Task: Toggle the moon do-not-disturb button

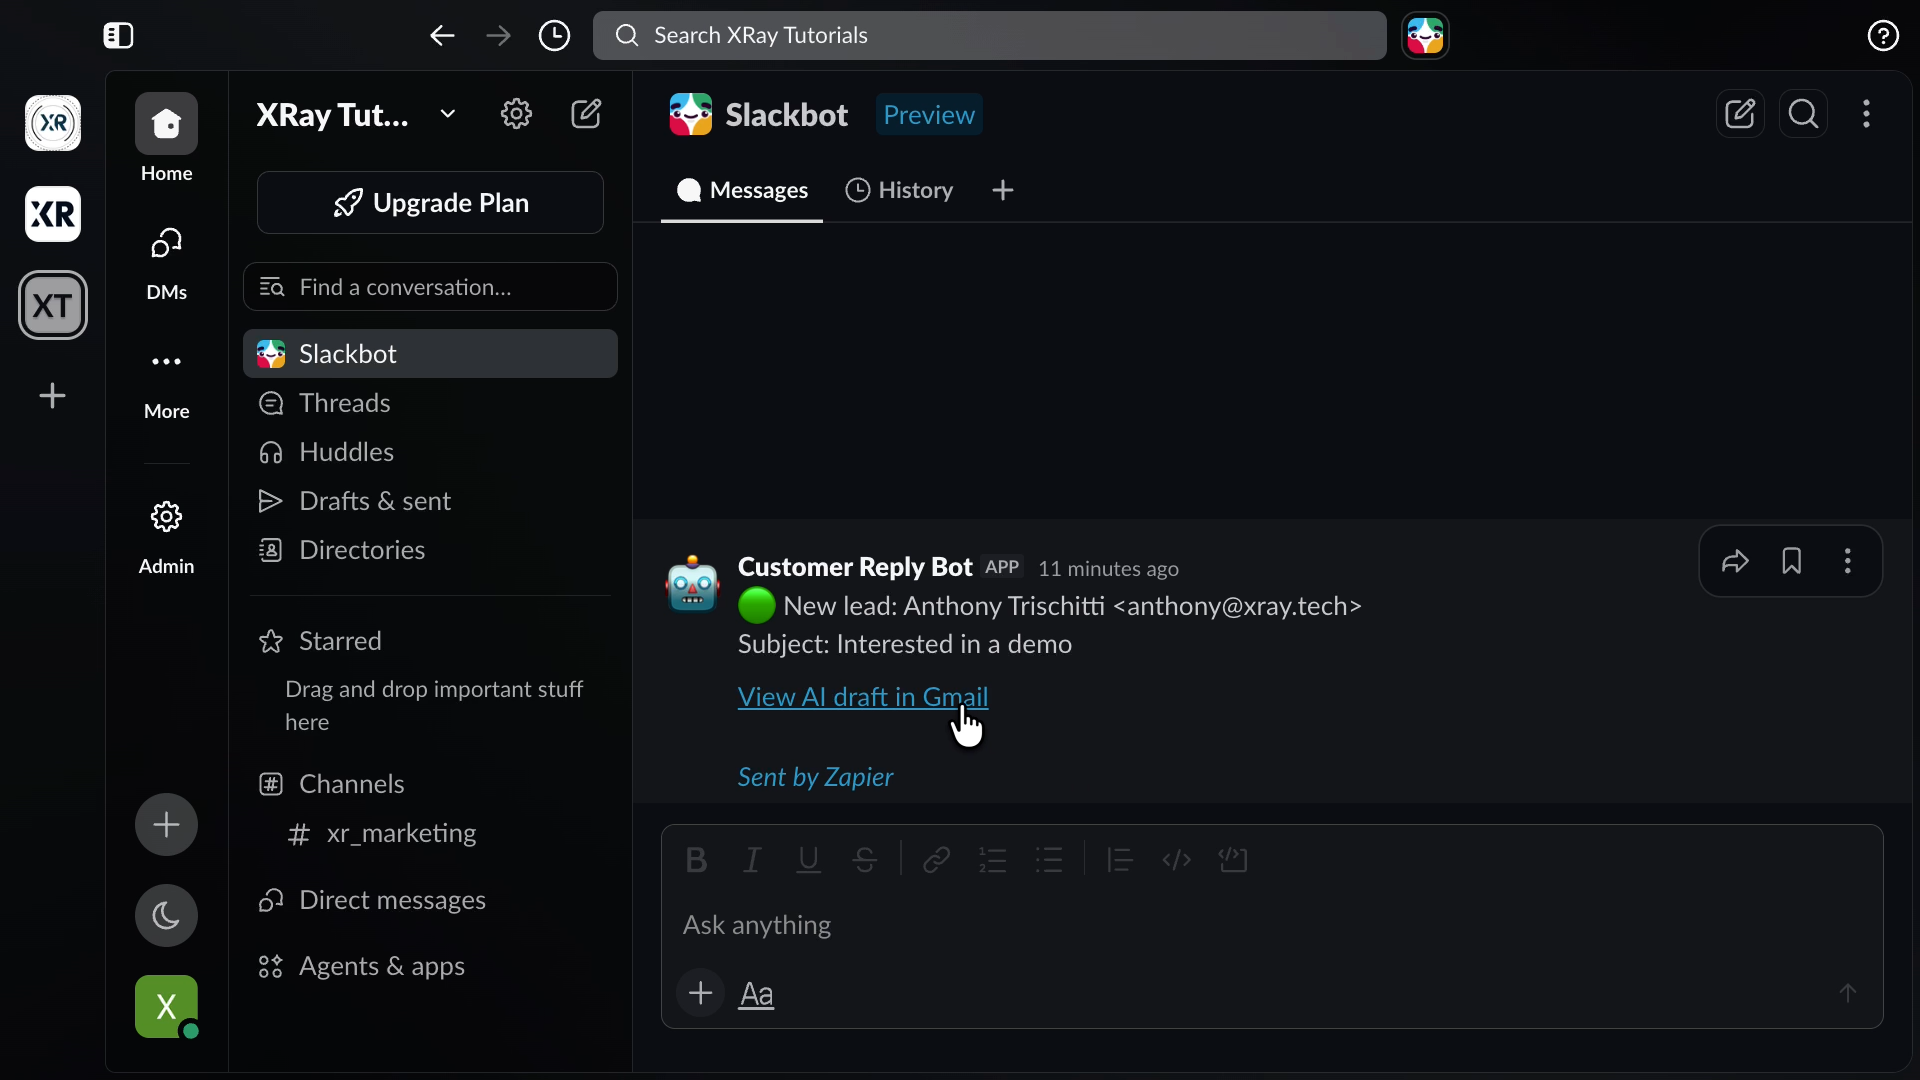Action: click(166, 915)
